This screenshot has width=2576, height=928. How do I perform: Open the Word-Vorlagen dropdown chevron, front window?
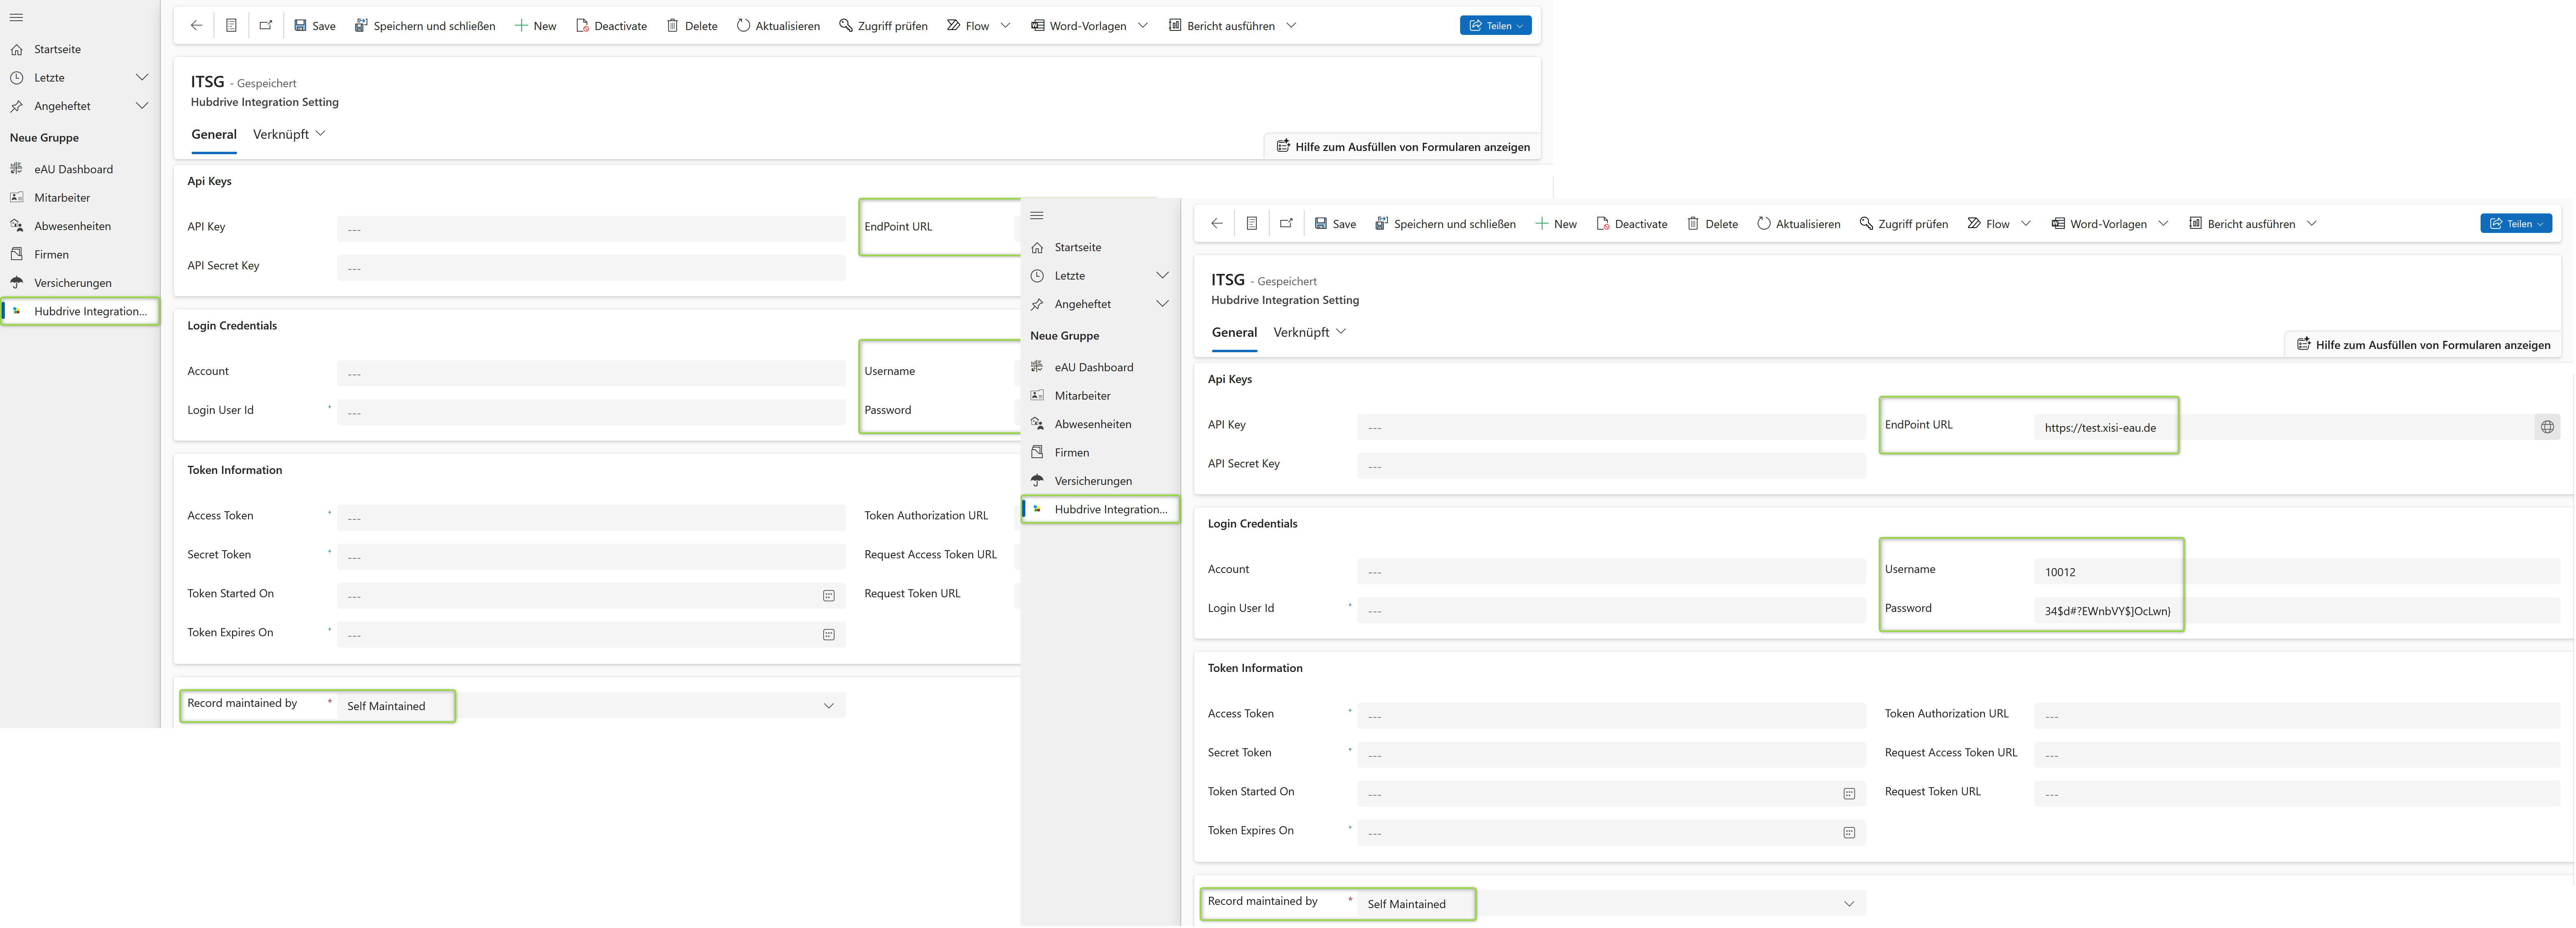(x=2163, y=224)
